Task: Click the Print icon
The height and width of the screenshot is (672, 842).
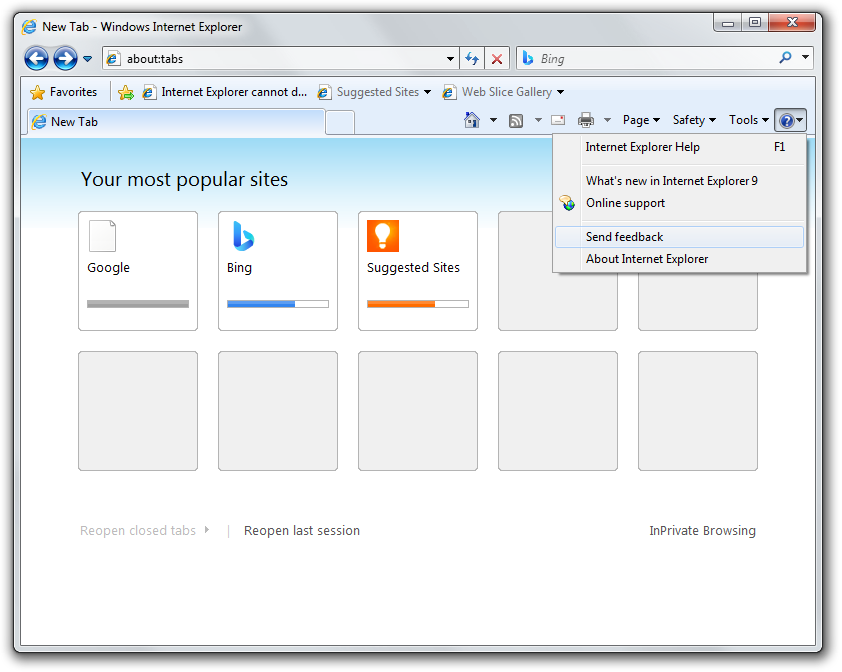Action: point(586,120)
